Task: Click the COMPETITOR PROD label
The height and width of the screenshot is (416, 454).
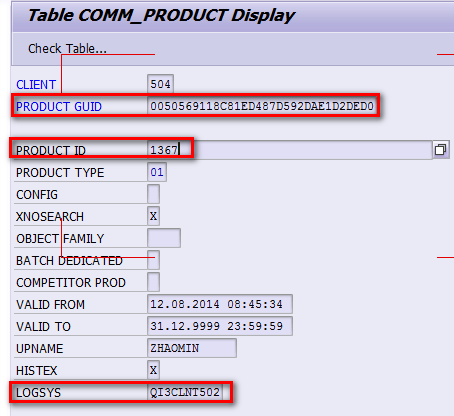Action: point(71,283)
